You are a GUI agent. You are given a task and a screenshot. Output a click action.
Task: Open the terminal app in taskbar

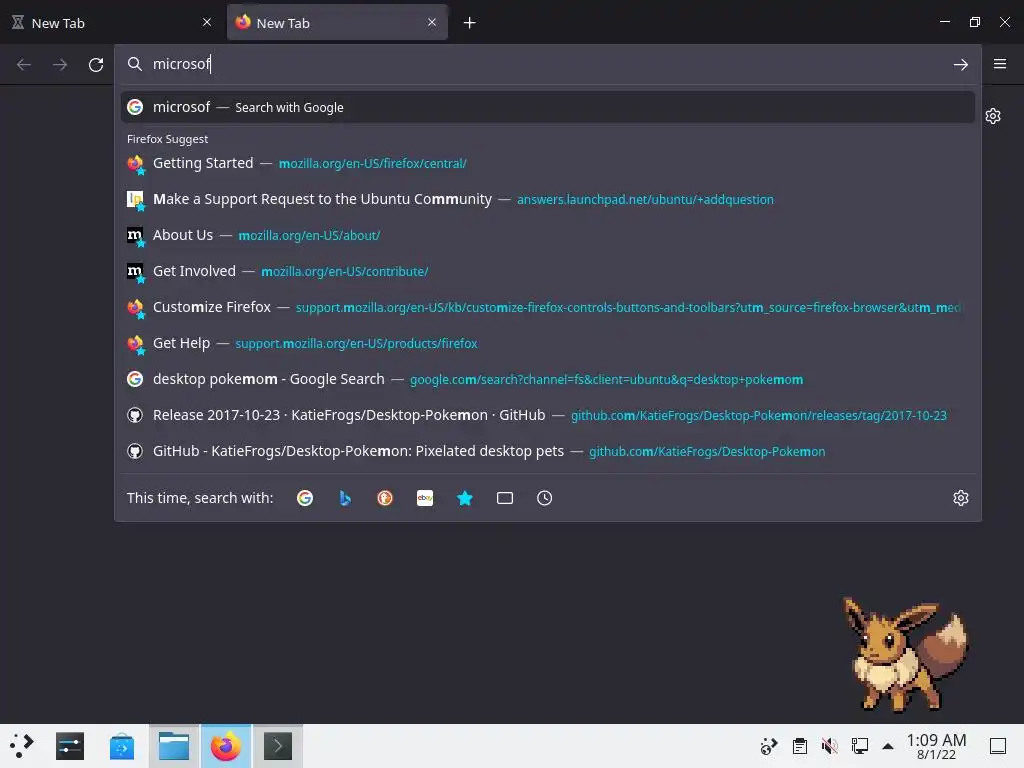[x=278, y=746]
